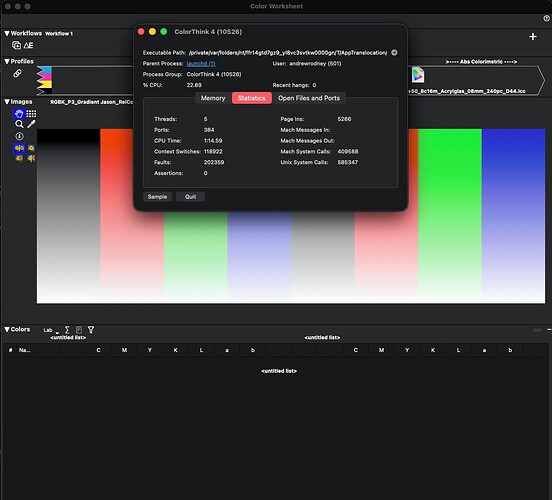Screen dimensions: 552x500
Task: Select the Workflow 1 tab
Action: [x=59, y=34]
